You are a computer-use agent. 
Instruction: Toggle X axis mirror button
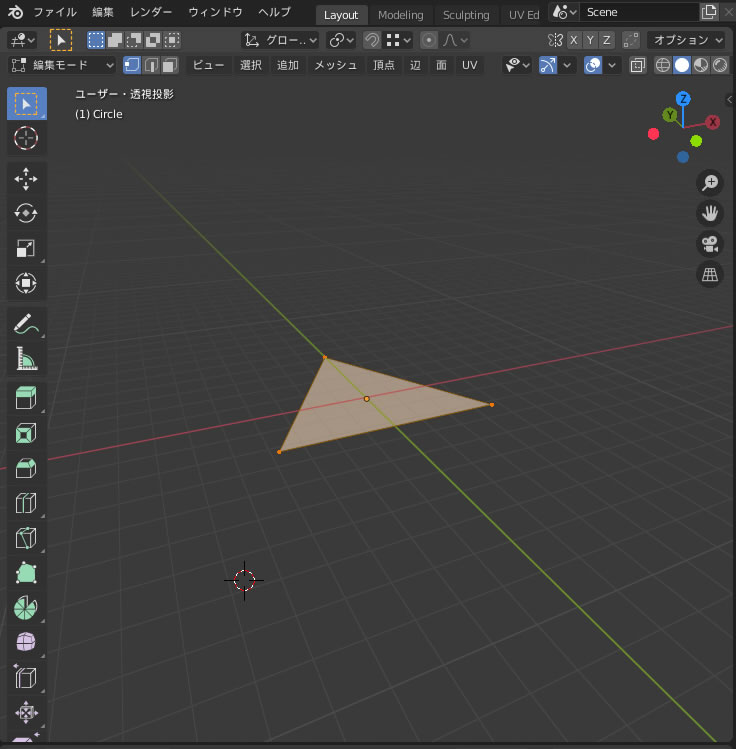pos(573,40)
